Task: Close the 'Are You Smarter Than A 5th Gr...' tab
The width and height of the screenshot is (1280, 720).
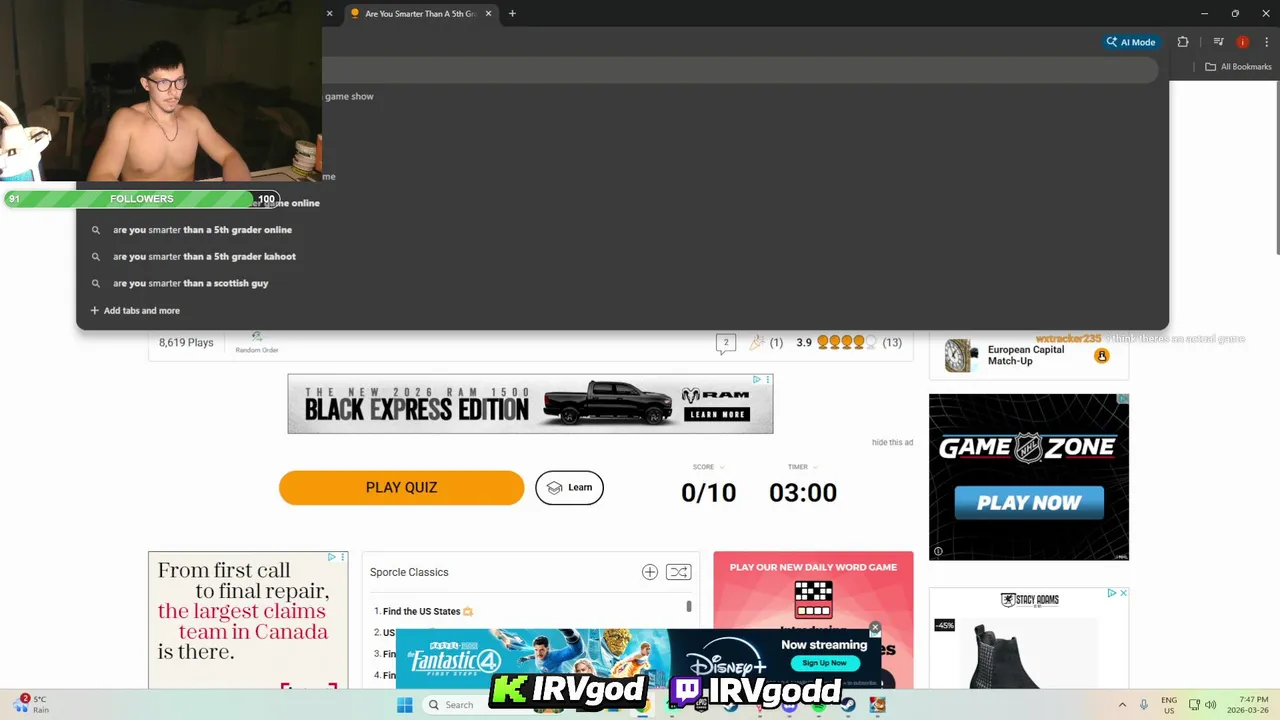Action: pos(488,13)
